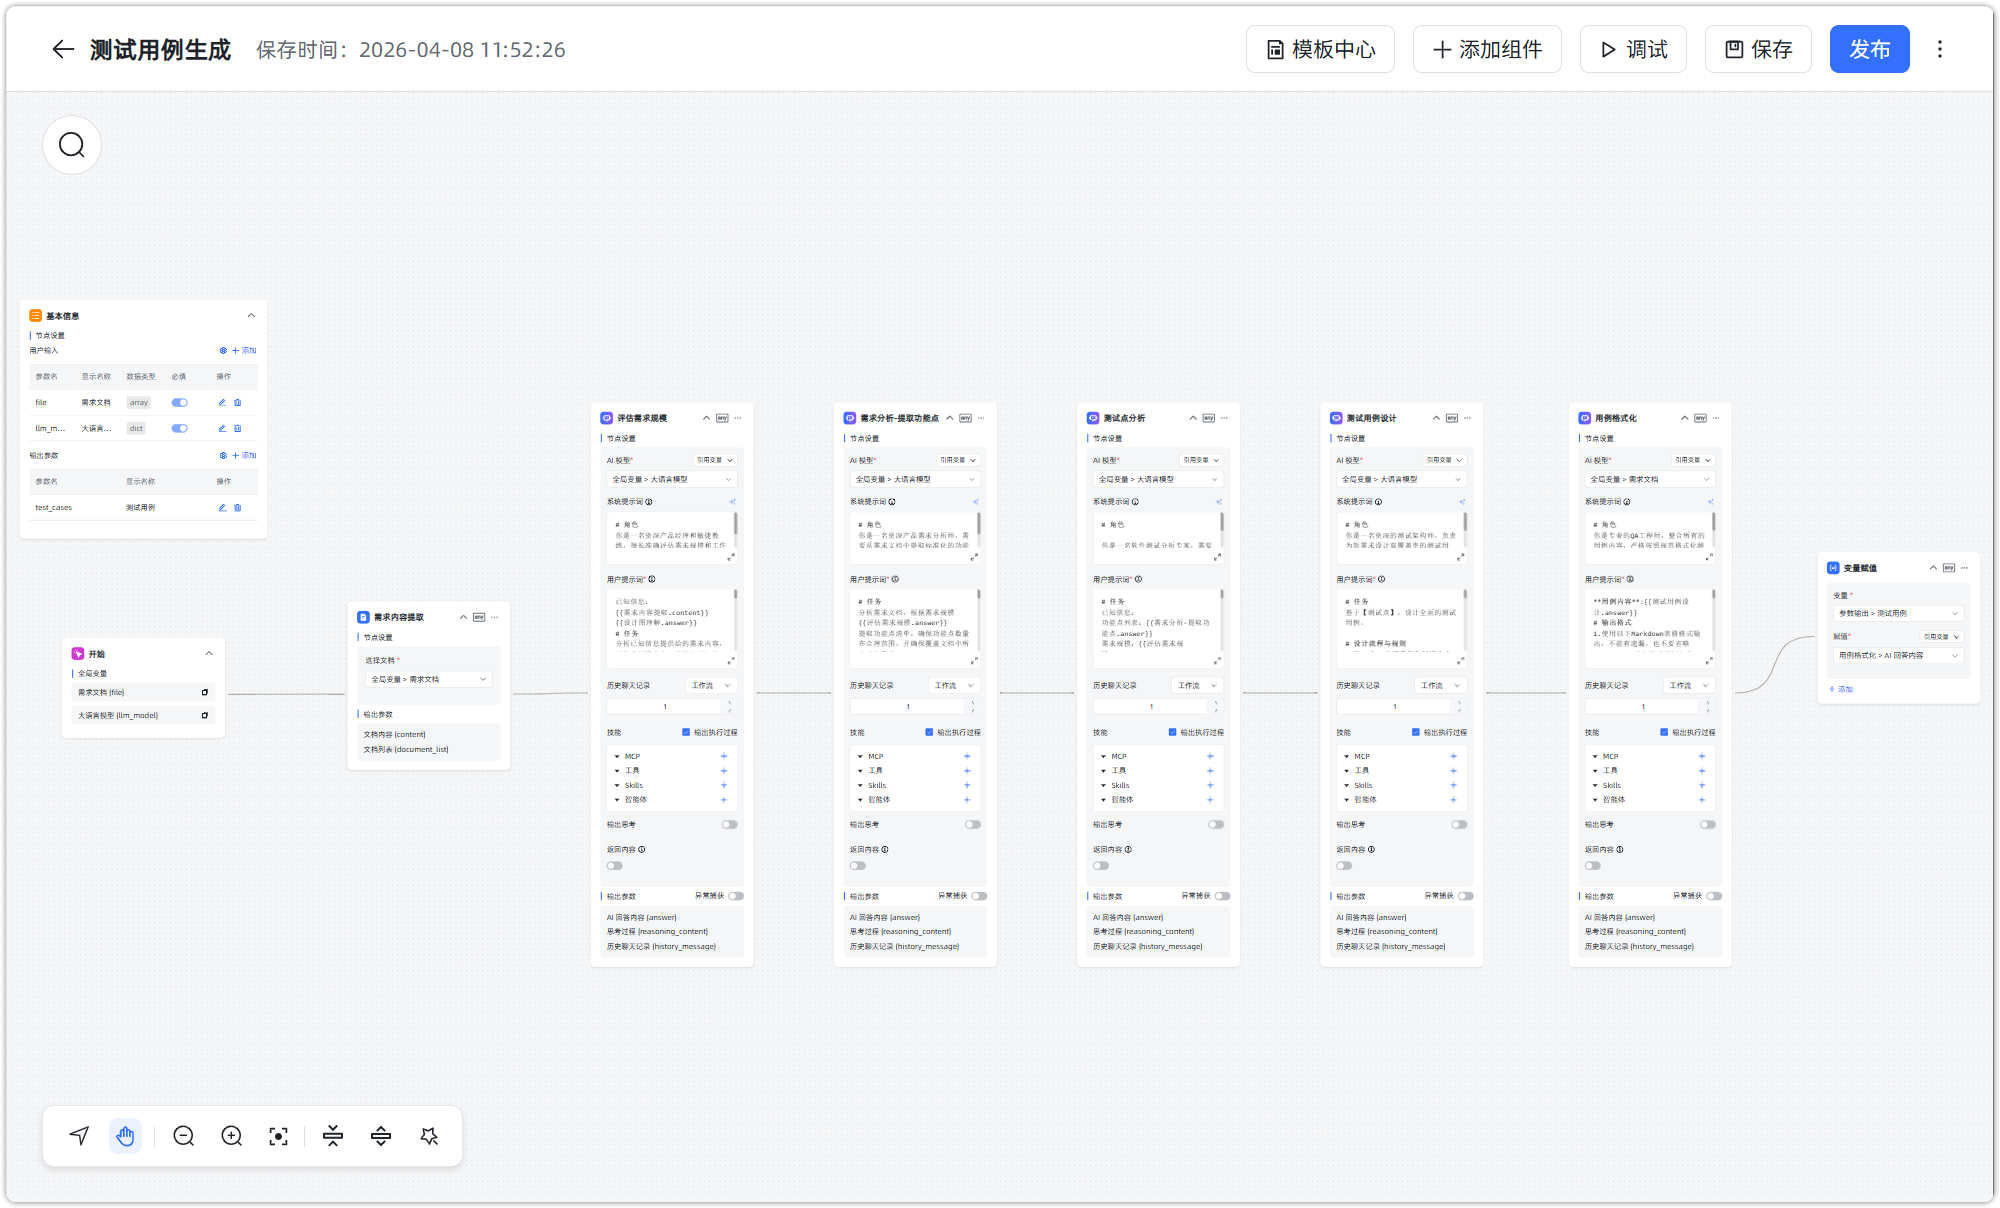Open more menu on 变量赋值 node
The width and height of the screenshot is (2000, 1208).
1964,568
